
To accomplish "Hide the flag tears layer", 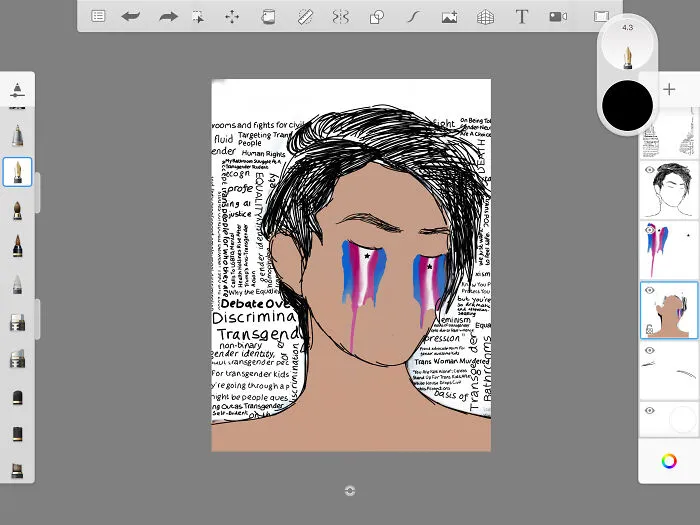I will [x=650, y=230].
